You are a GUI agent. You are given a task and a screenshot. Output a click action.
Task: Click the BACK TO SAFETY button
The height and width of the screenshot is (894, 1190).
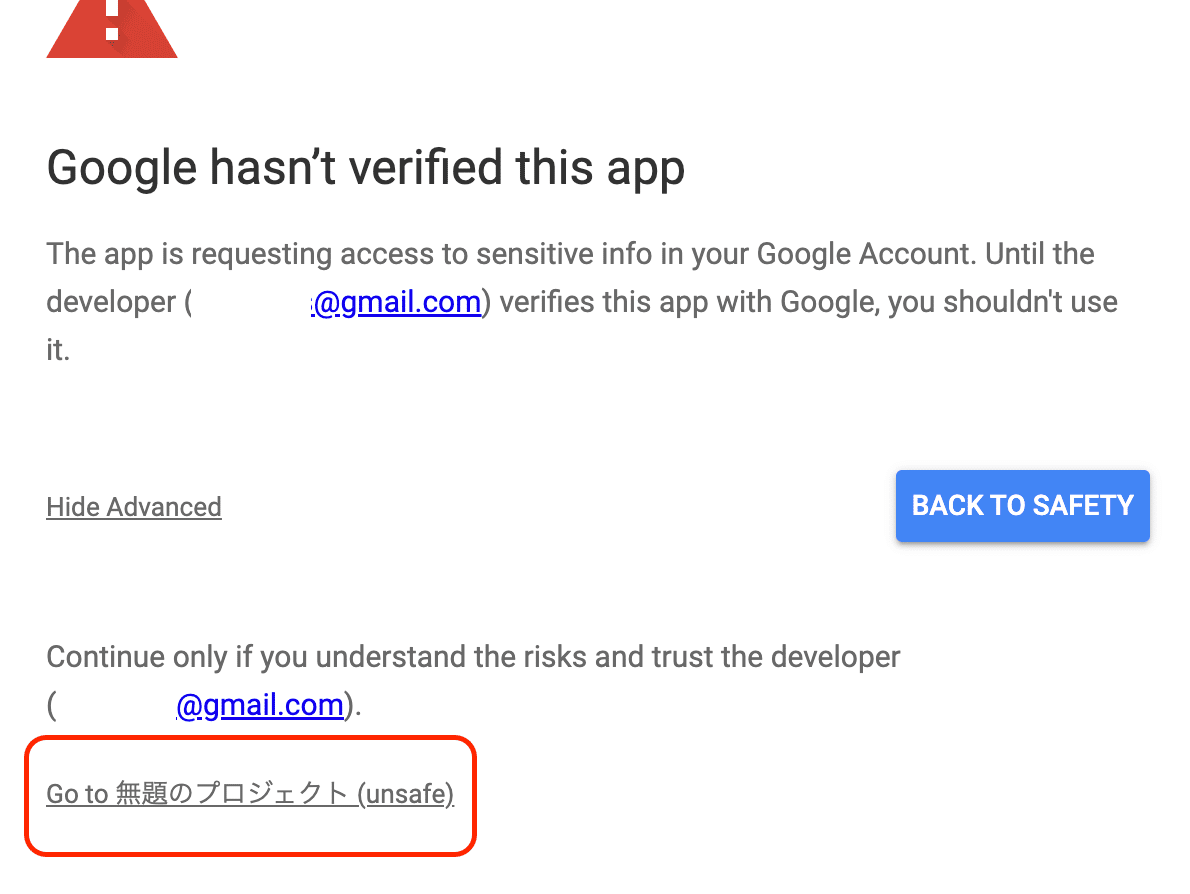(x=1022, y=505)
